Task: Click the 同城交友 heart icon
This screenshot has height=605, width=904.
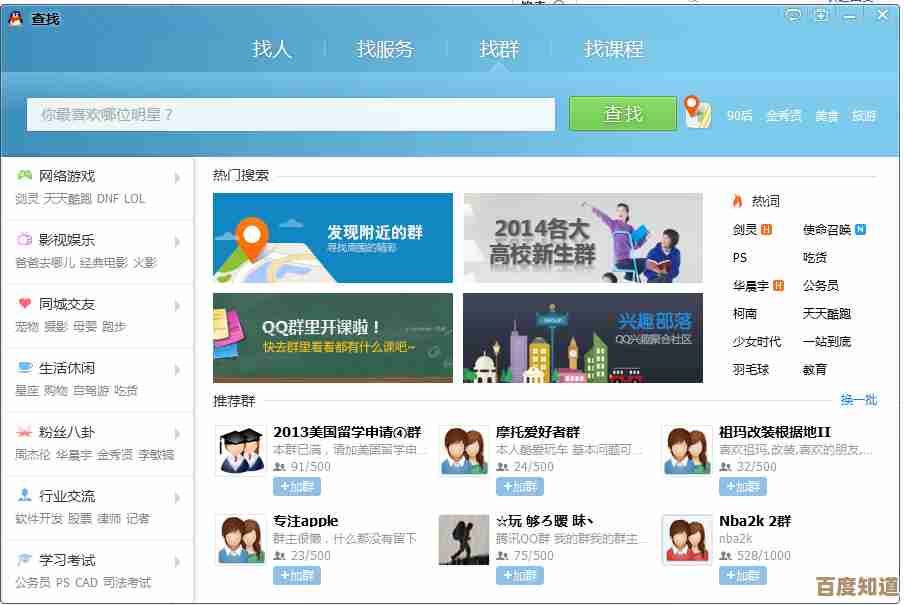Action: (24, 304)
